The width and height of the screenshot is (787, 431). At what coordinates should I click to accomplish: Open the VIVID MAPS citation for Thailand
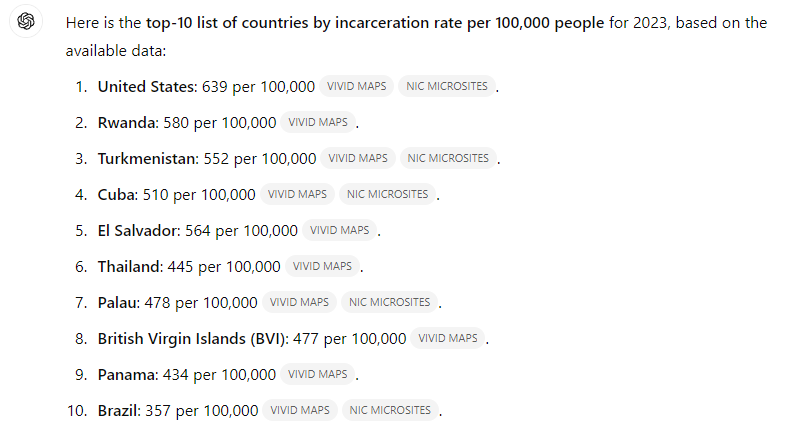(322, 266)
